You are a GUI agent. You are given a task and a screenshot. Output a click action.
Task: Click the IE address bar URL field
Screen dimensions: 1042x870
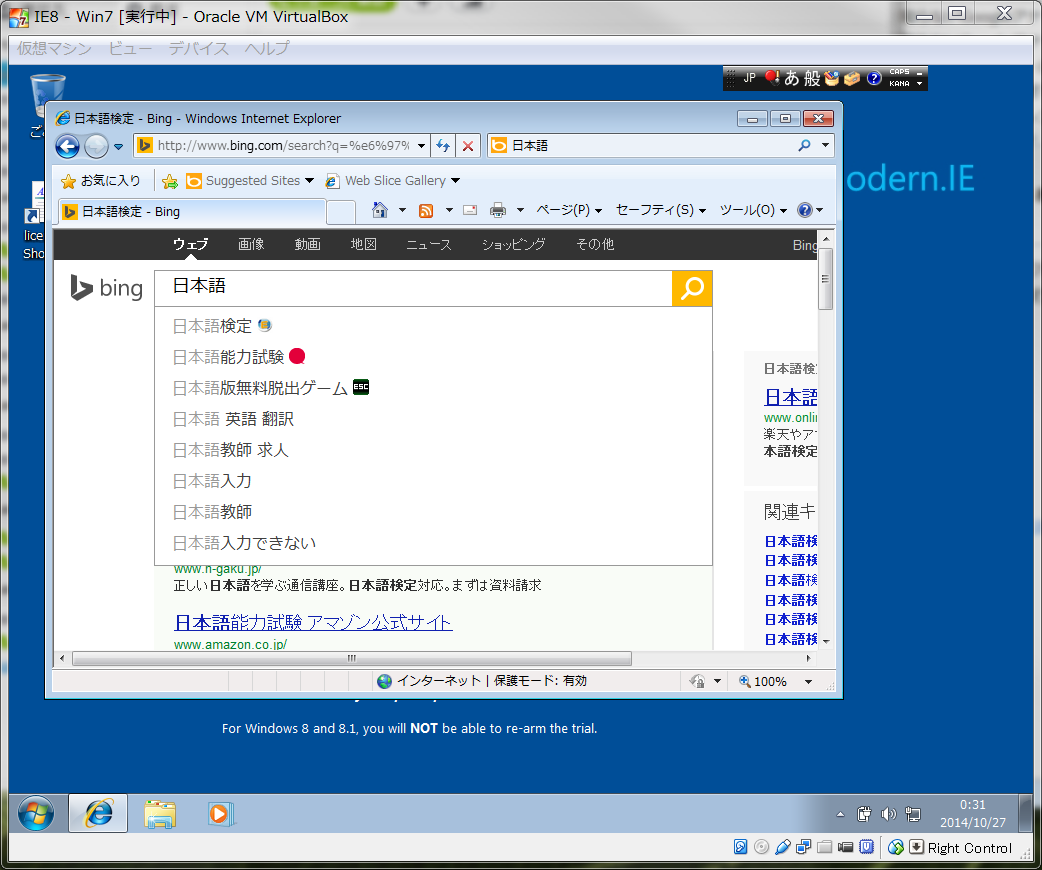tap(282, 146)
